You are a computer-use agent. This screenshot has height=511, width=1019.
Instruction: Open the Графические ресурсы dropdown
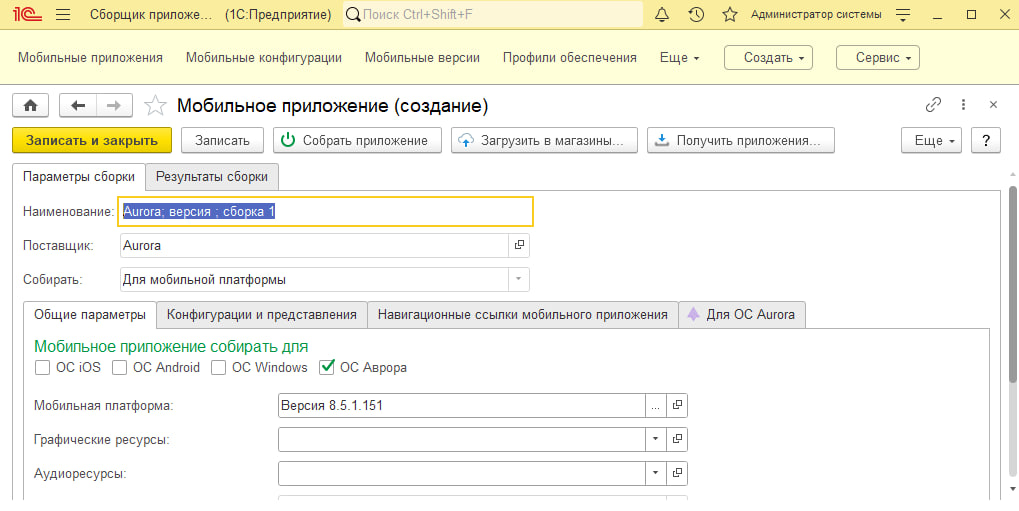[x=656, y=439]
